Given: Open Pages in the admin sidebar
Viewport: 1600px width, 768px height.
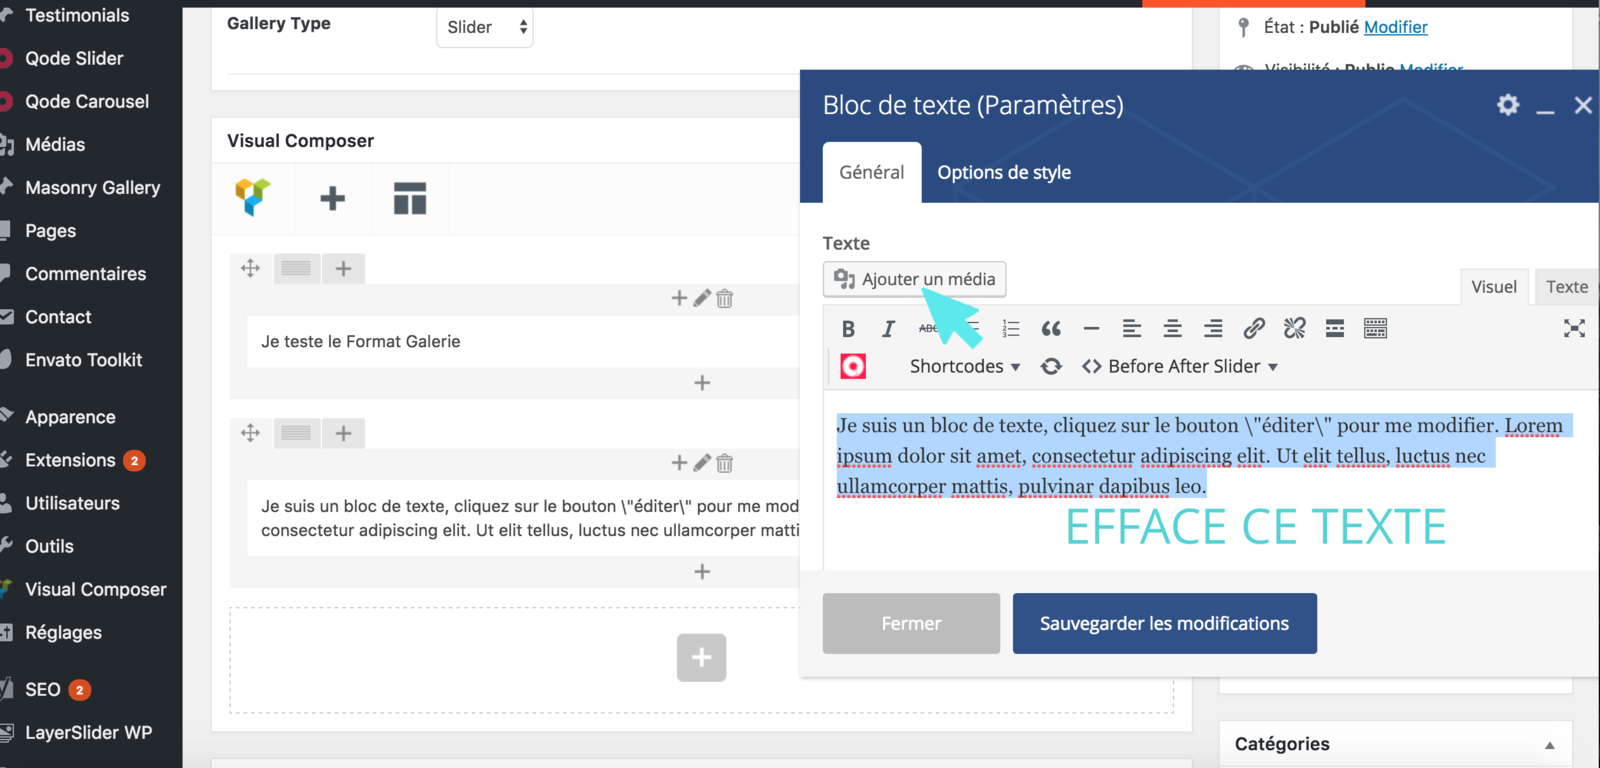Looking at the screenshot, I should click(x=50, y=230).
